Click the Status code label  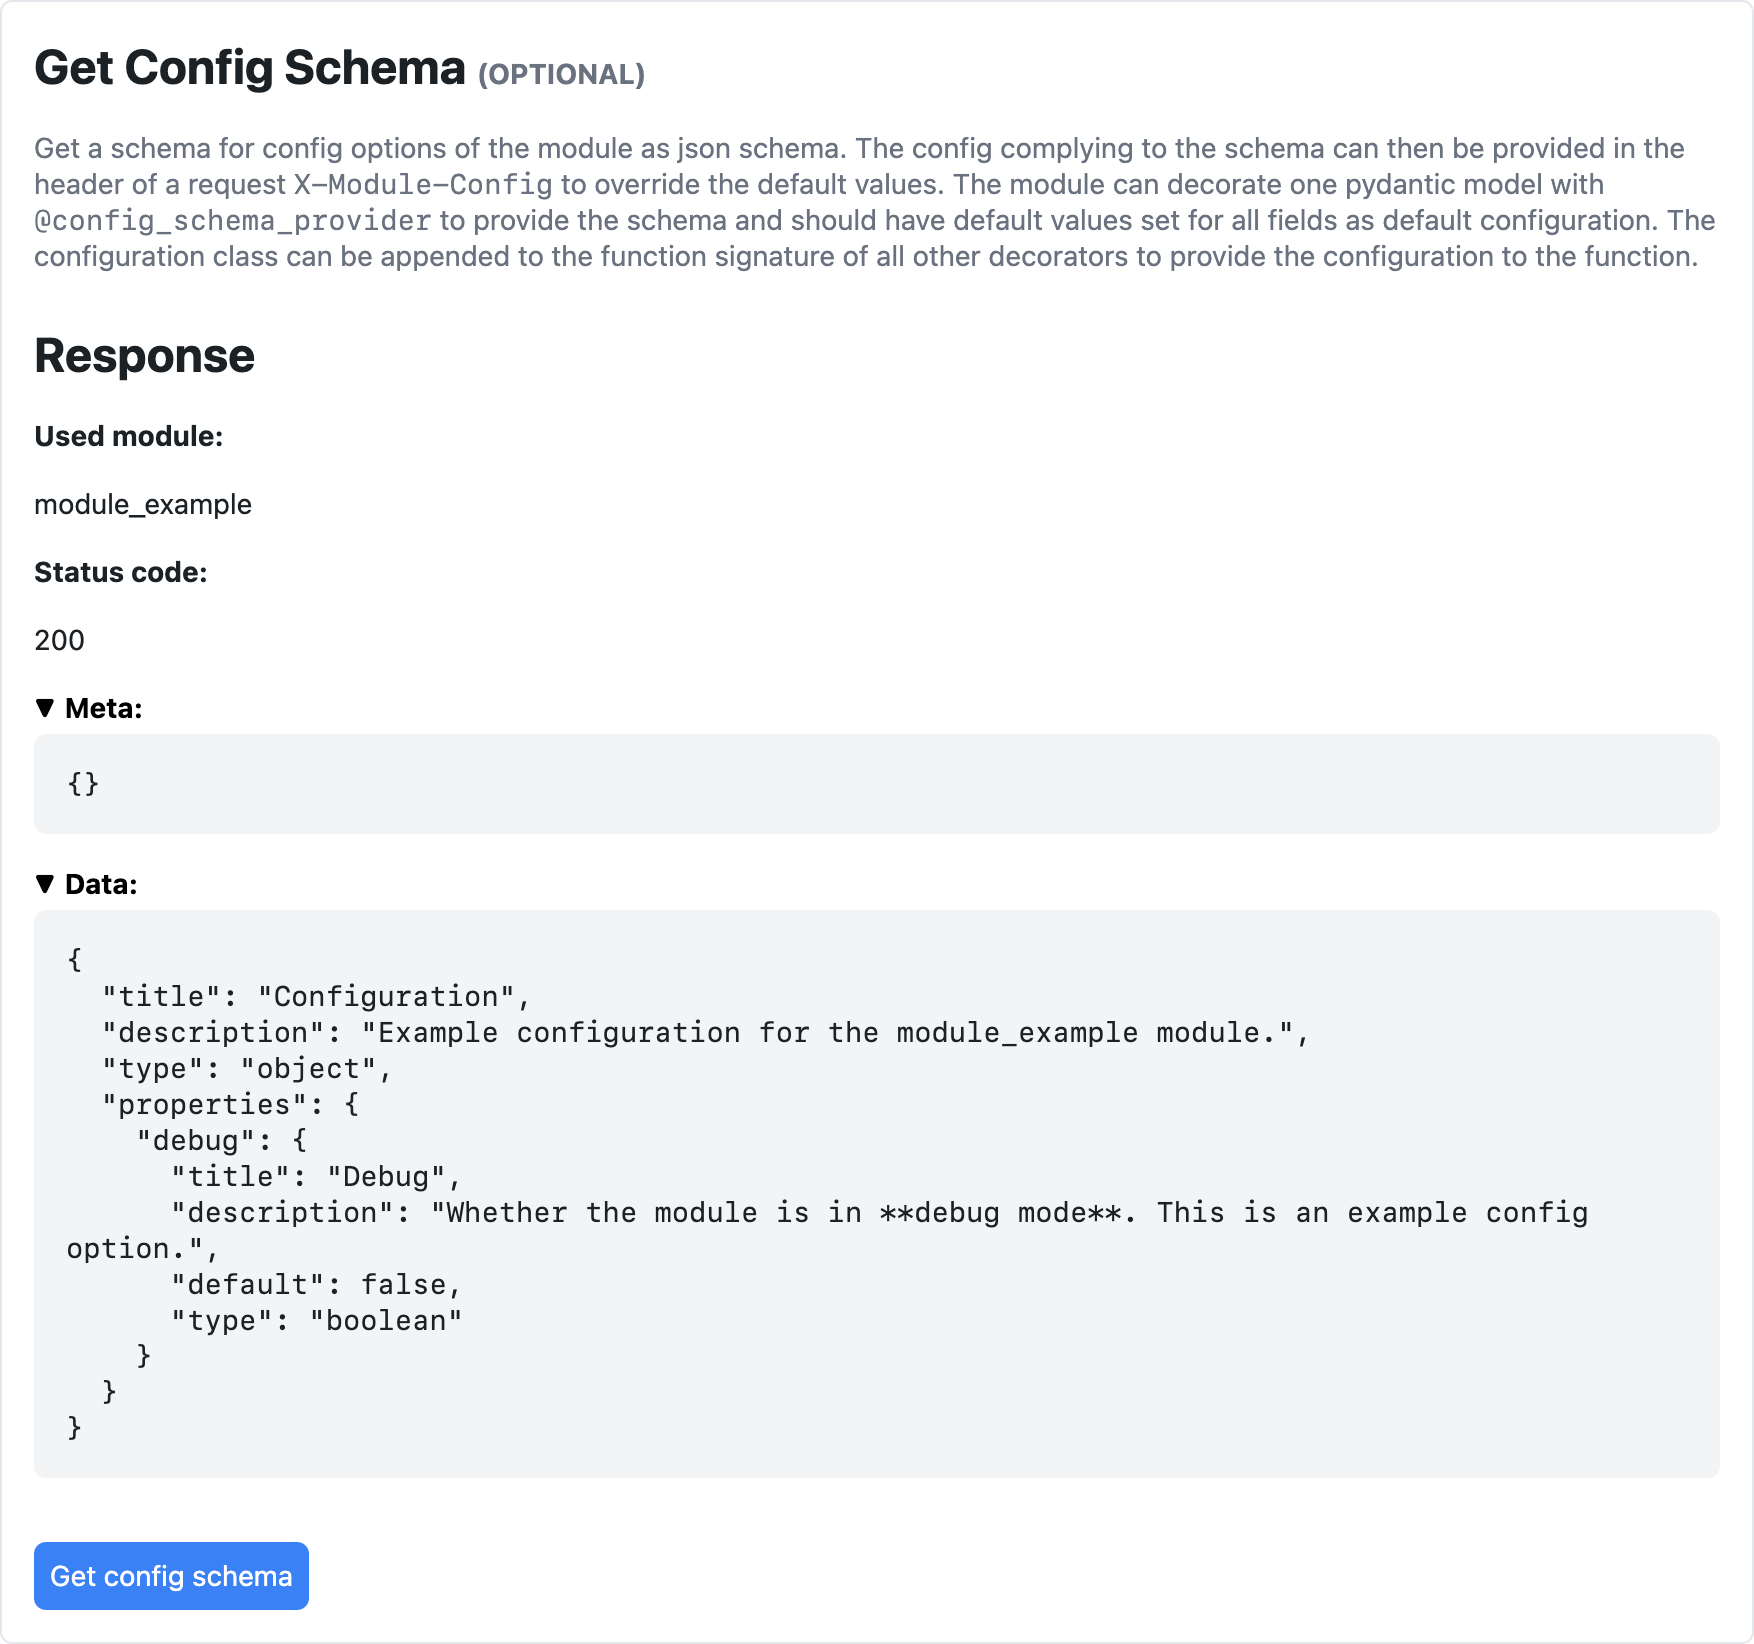(120, 572)
